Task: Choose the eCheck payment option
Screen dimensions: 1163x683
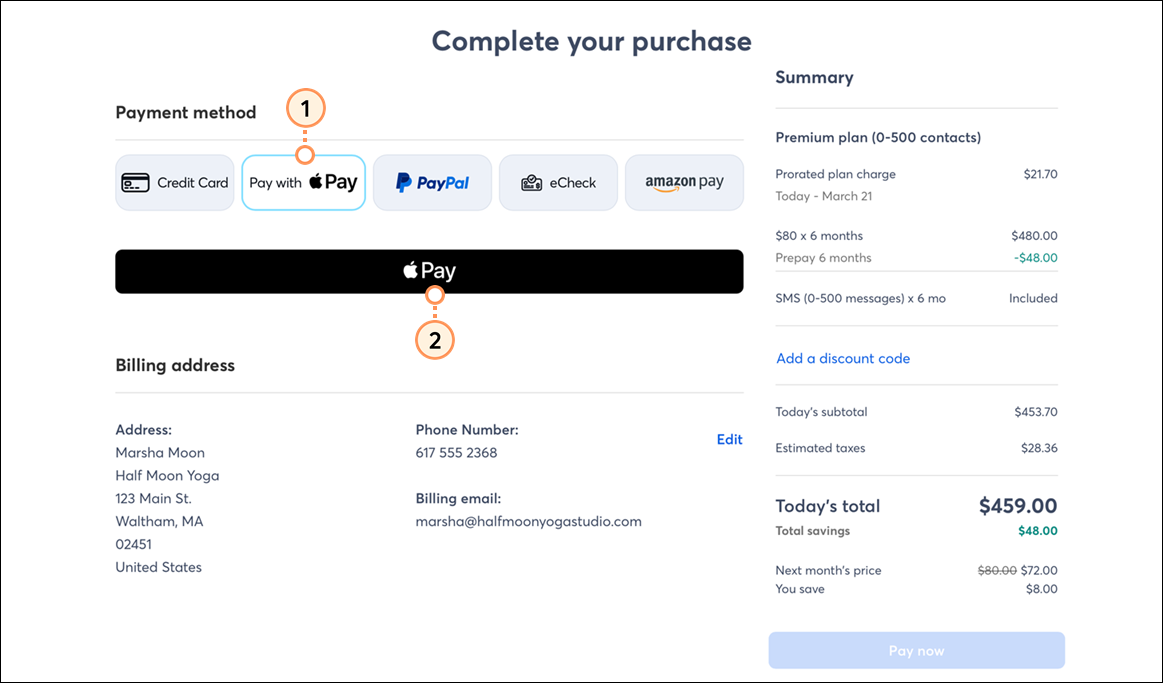Action: pyautogui.click(x=559, y=182)
